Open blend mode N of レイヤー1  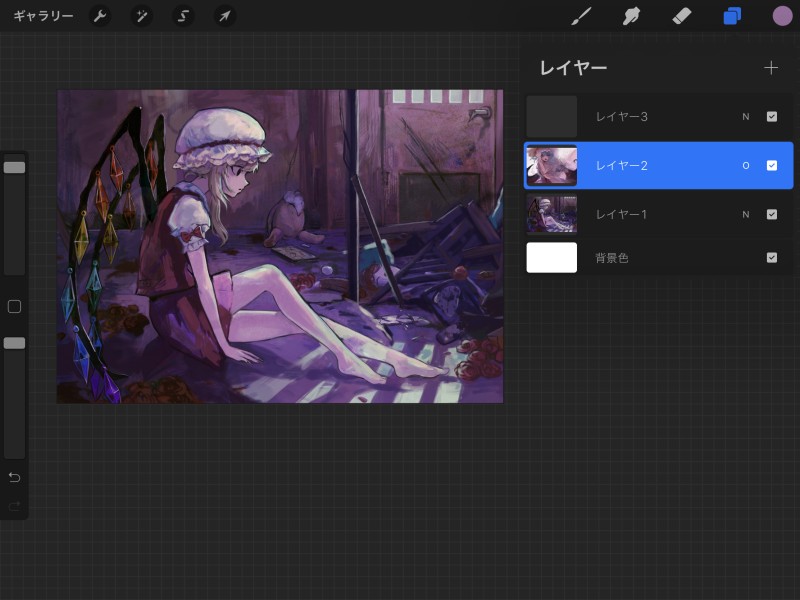point(745,214)
